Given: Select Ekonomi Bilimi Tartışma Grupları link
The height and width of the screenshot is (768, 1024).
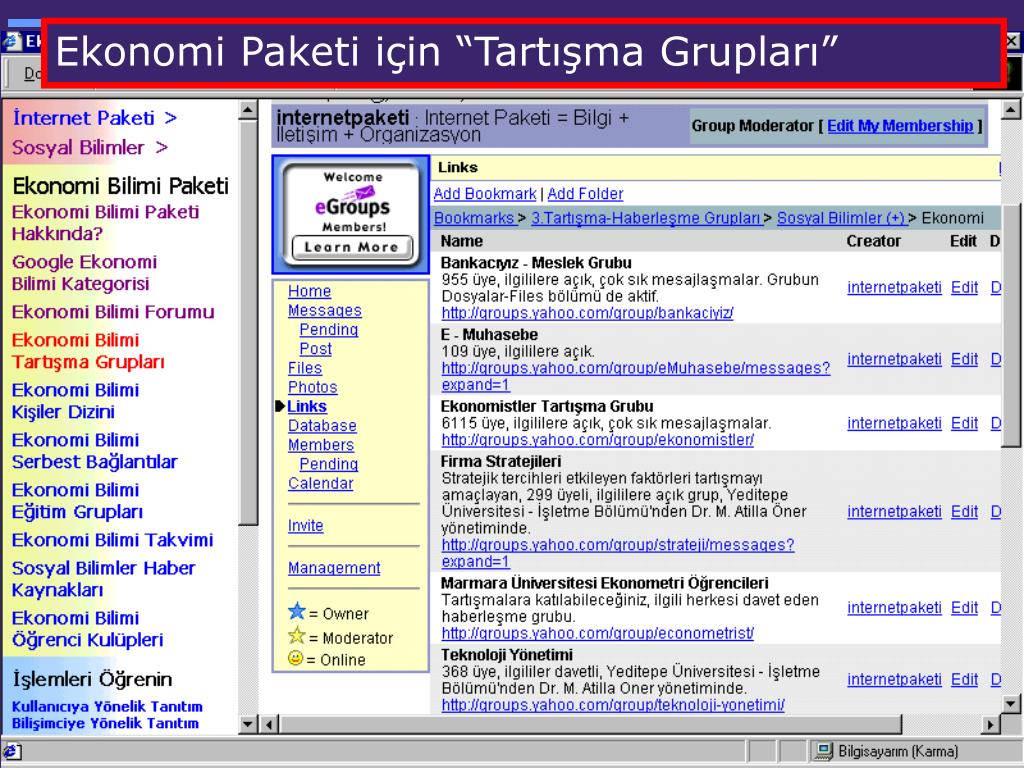Looking at the screenshot, I should pyautogui.click(x=88, y=351).
